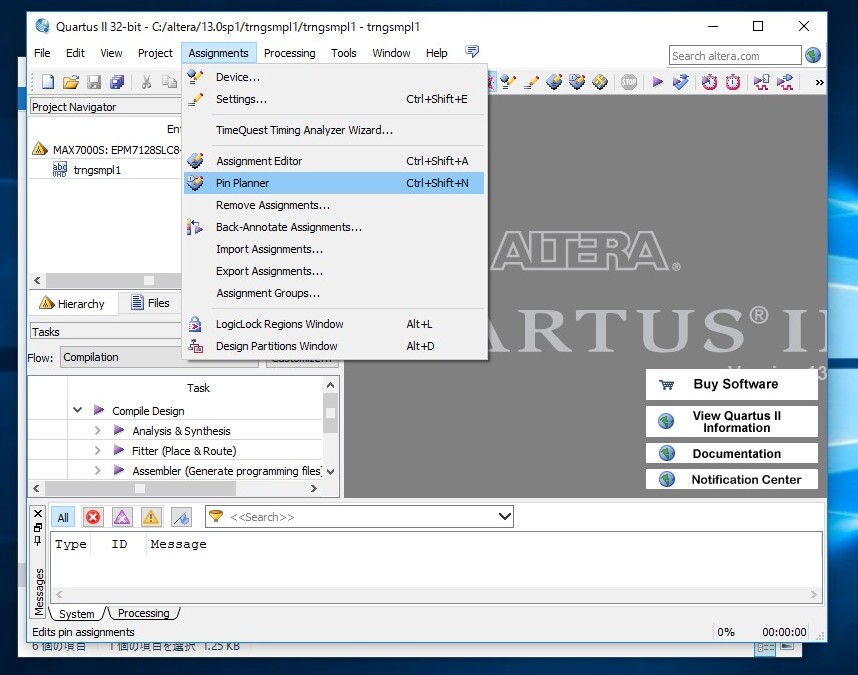Click the Search altera.com field
The width and height of the screenshot is (858, 675).
tap(735, 56)
